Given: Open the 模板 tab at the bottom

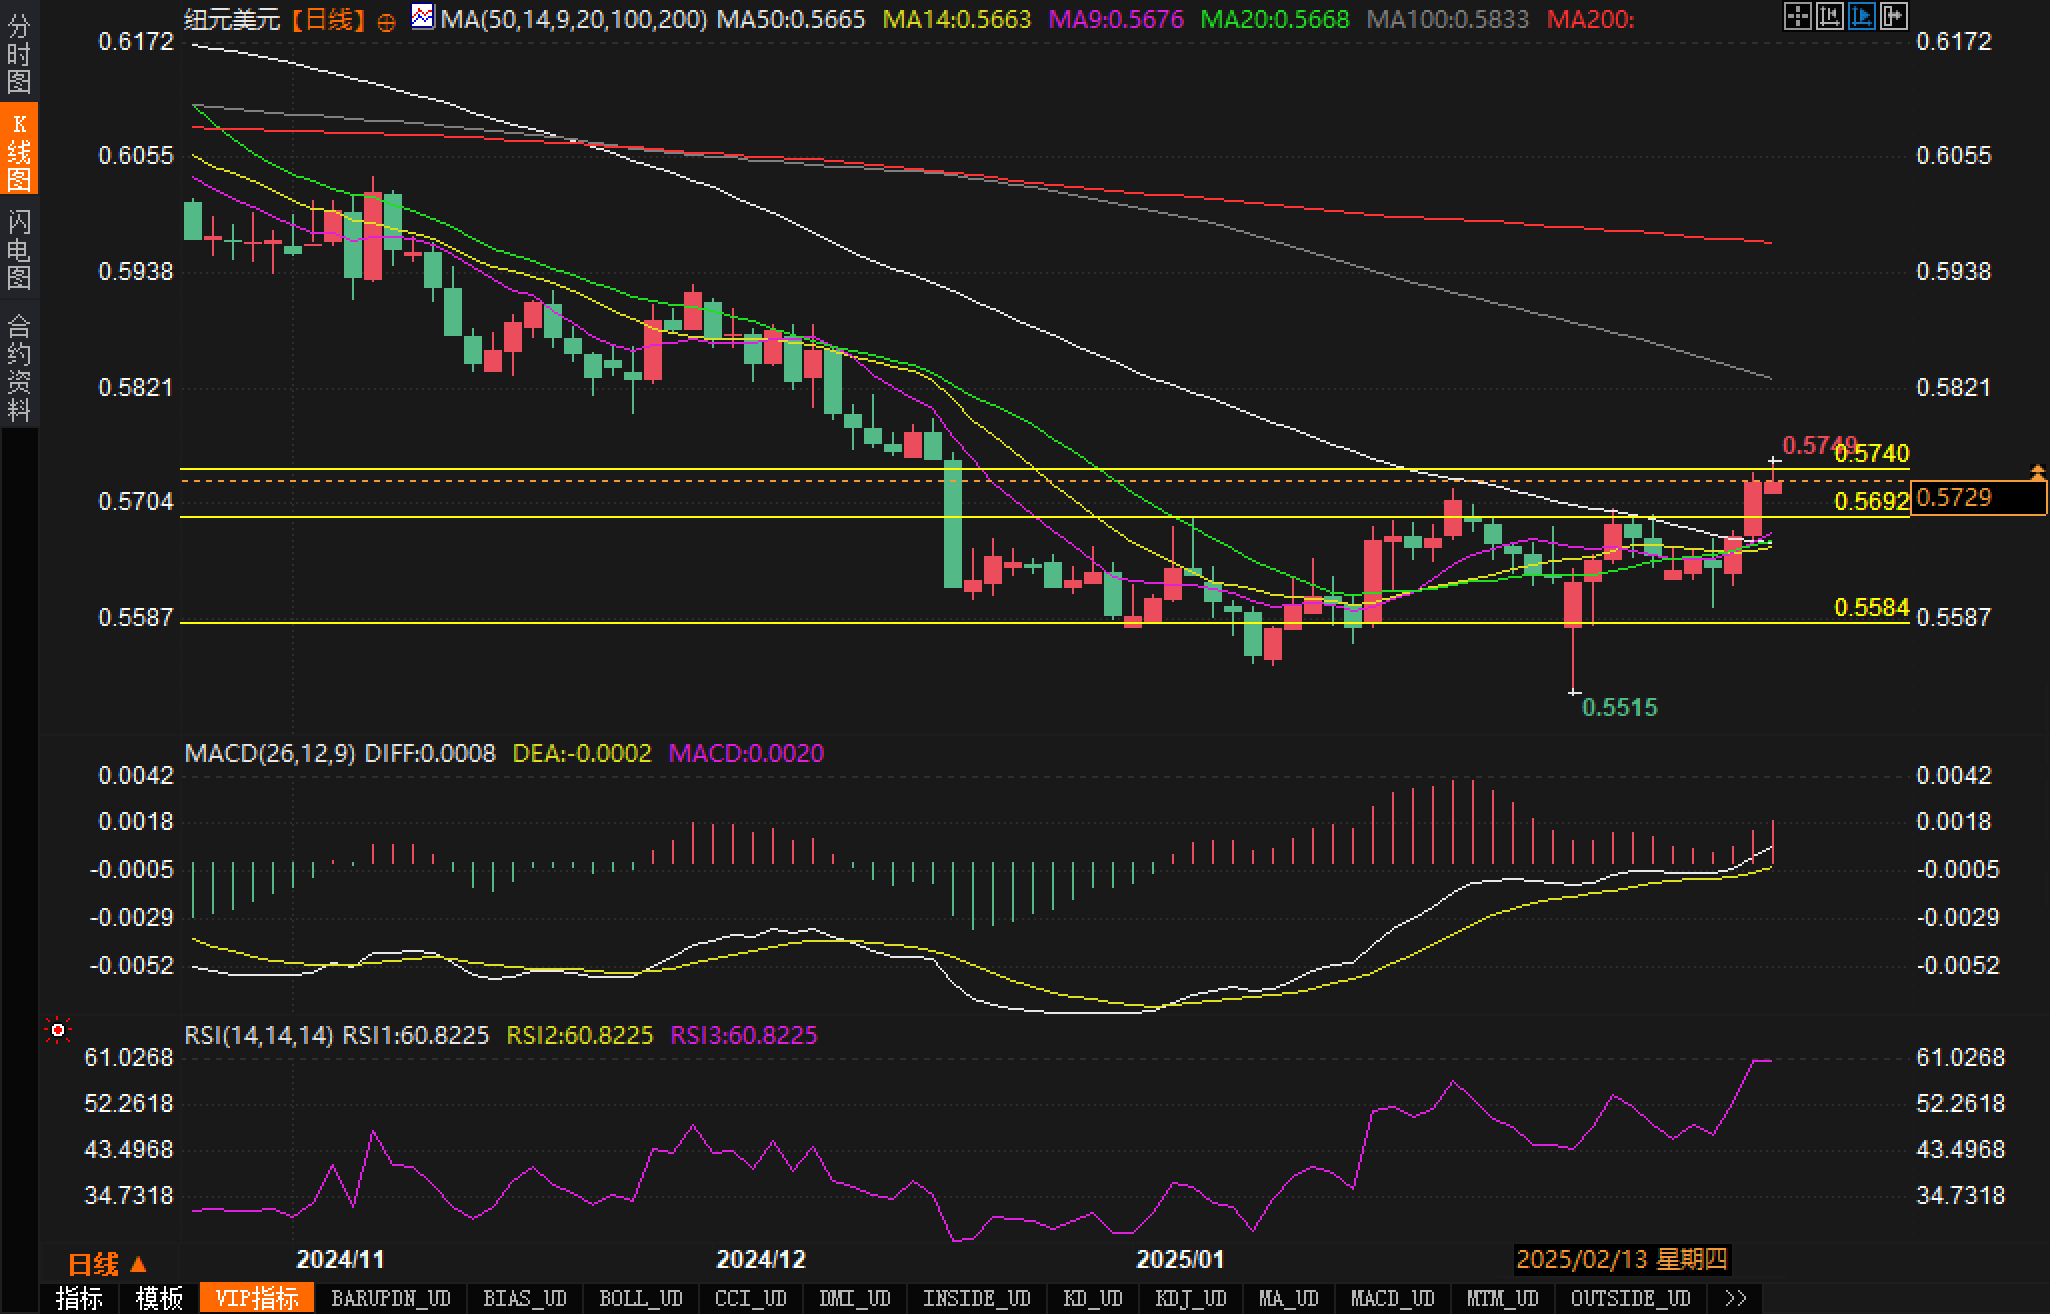Looking at the screenshot, I should 159,1298.
